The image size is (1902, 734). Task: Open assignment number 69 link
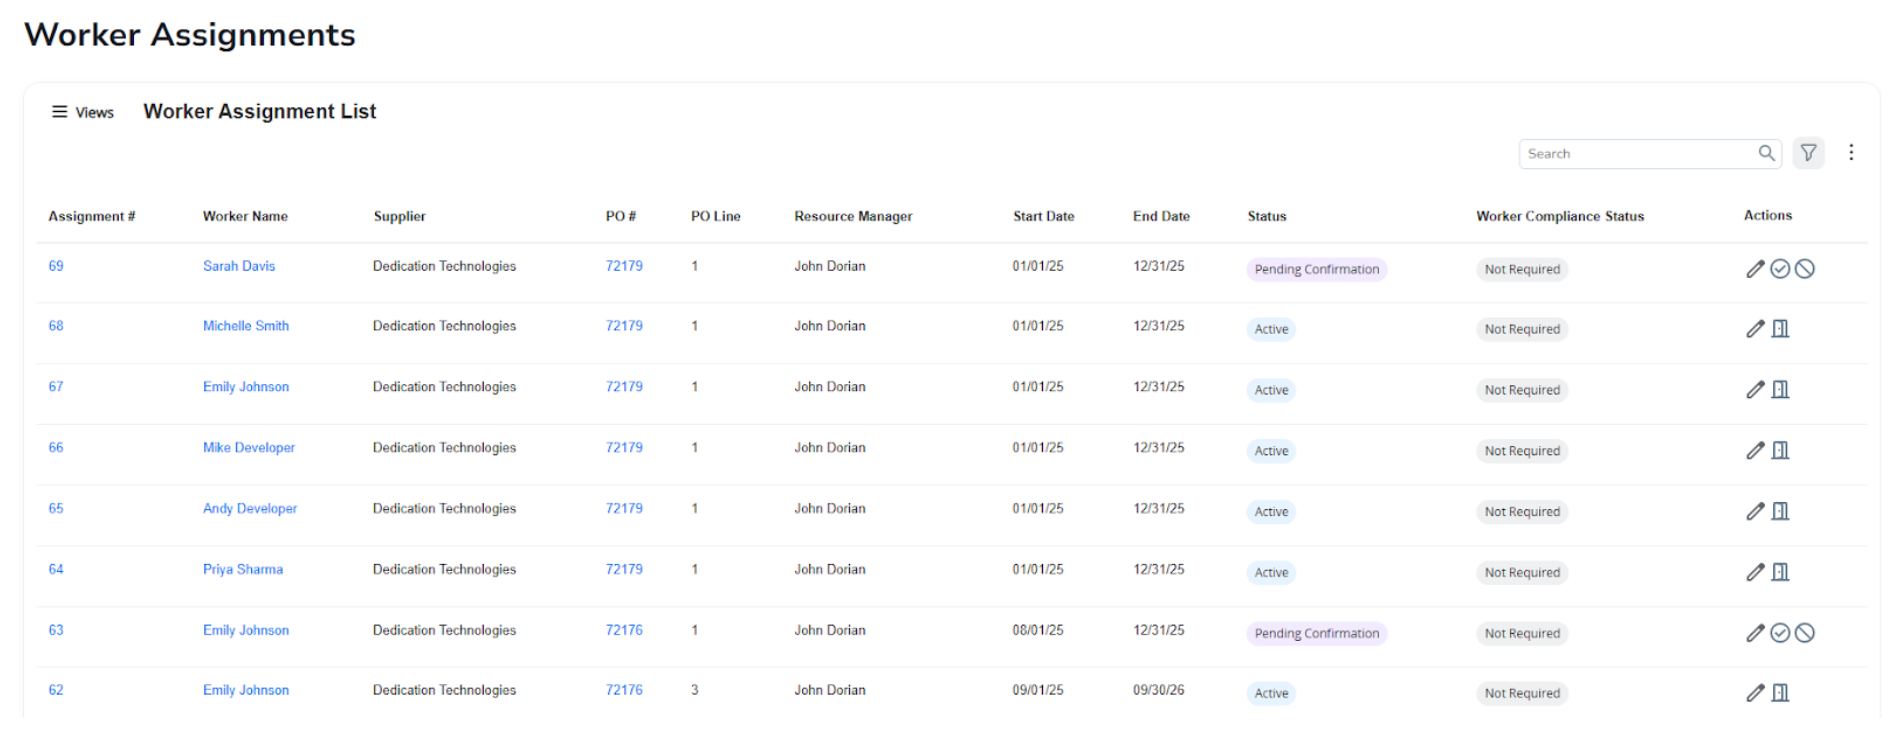56,266
